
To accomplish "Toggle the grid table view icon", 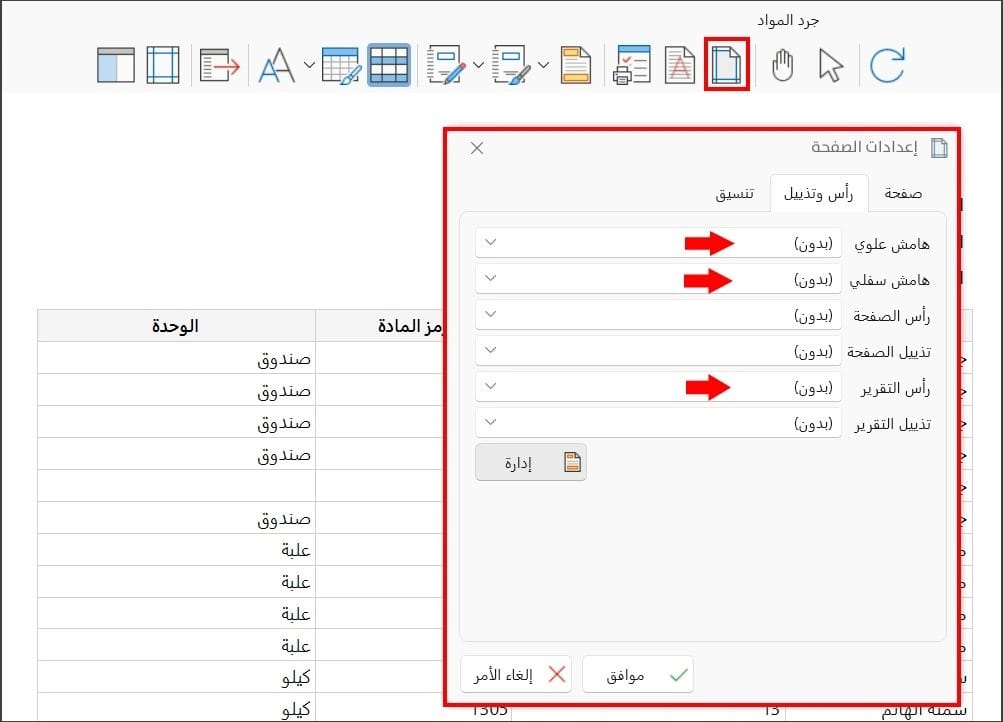I will pos(389,65).
